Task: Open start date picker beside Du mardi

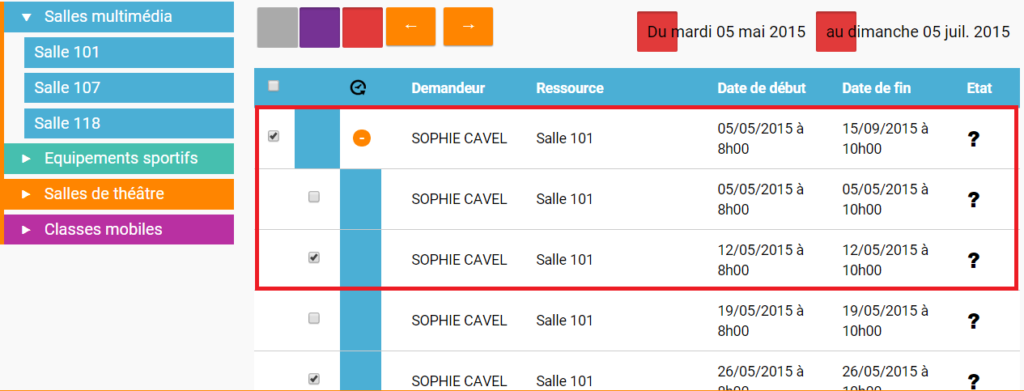Action: [657, 31]
